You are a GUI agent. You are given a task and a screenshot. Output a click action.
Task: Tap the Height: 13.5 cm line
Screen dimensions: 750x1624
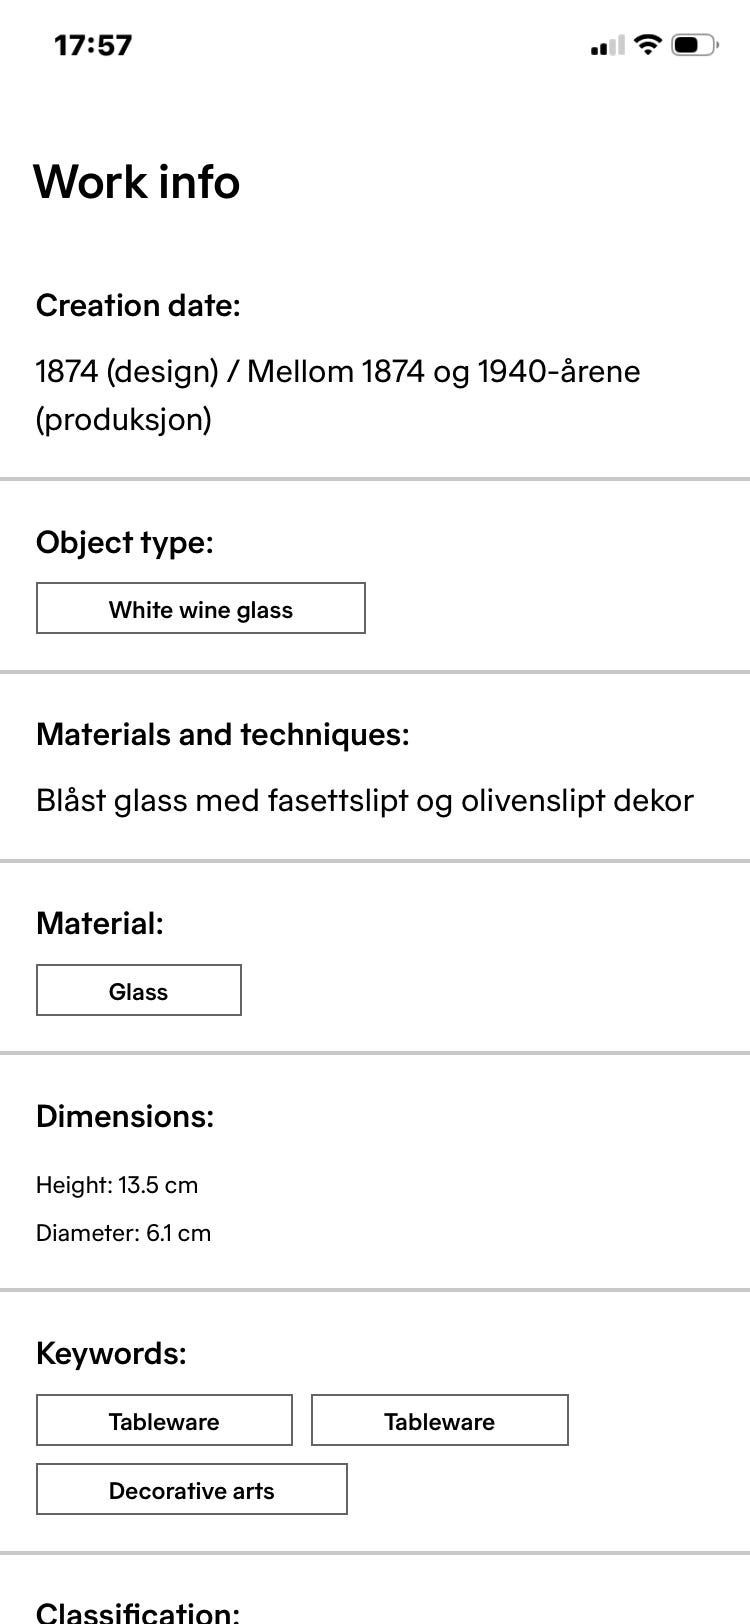(x=117, y=1185)
